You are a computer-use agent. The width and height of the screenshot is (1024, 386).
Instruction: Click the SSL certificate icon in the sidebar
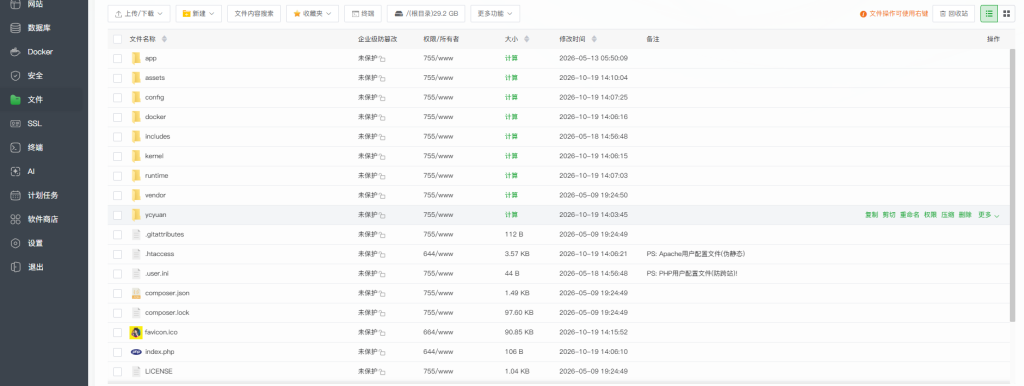16,123
